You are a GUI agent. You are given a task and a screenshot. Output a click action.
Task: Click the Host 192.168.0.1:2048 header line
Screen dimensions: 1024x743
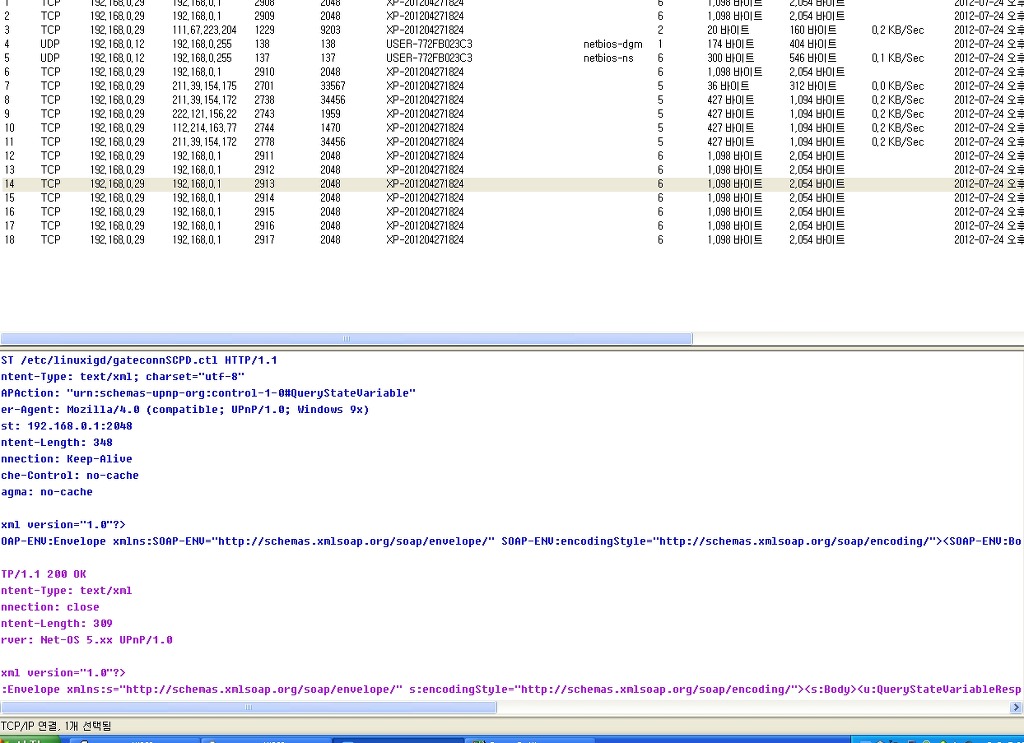click(66, 426)
